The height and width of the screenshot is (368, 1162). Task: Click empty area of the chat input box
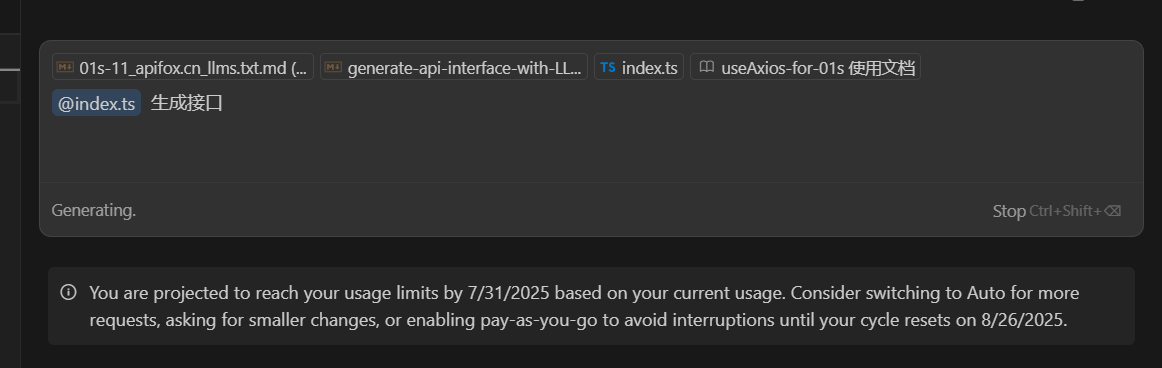pyautogui.click(x=591, y=148)
